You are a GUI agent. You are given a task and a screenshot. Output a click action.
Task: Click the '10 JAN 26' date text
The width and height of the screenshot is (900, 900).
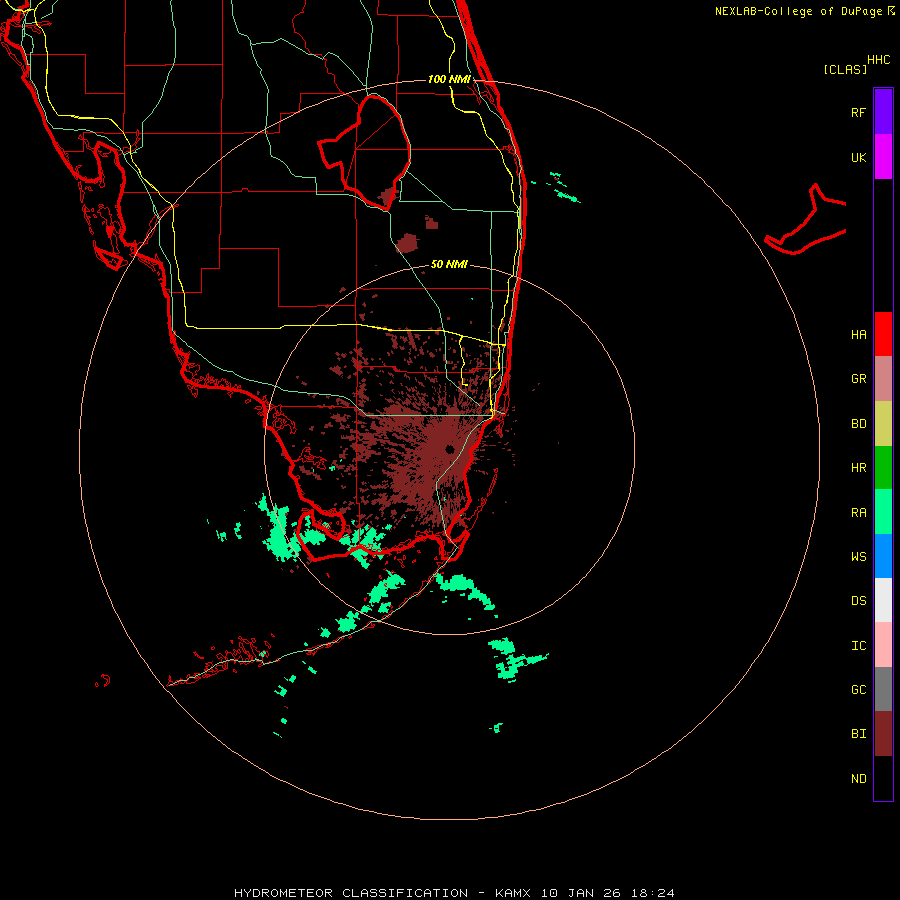coord(581,893)
